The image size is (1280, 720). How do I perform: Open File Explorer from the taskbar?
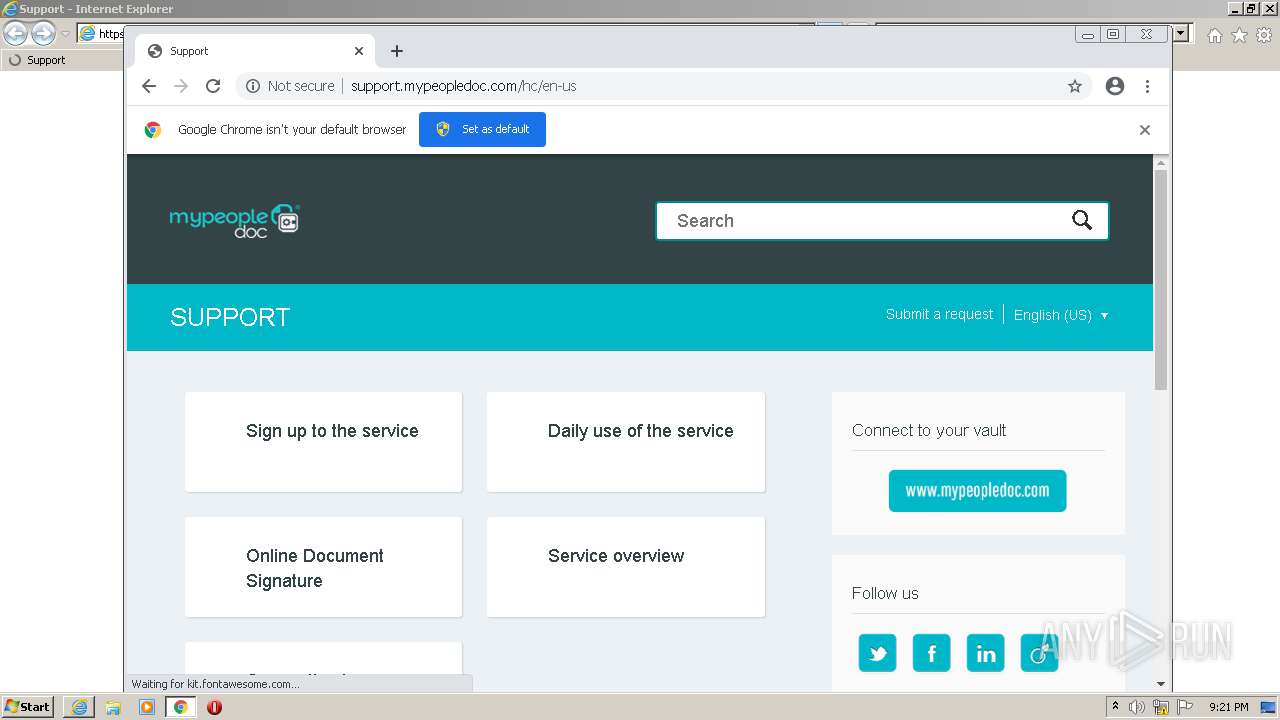tap(113, 707)
